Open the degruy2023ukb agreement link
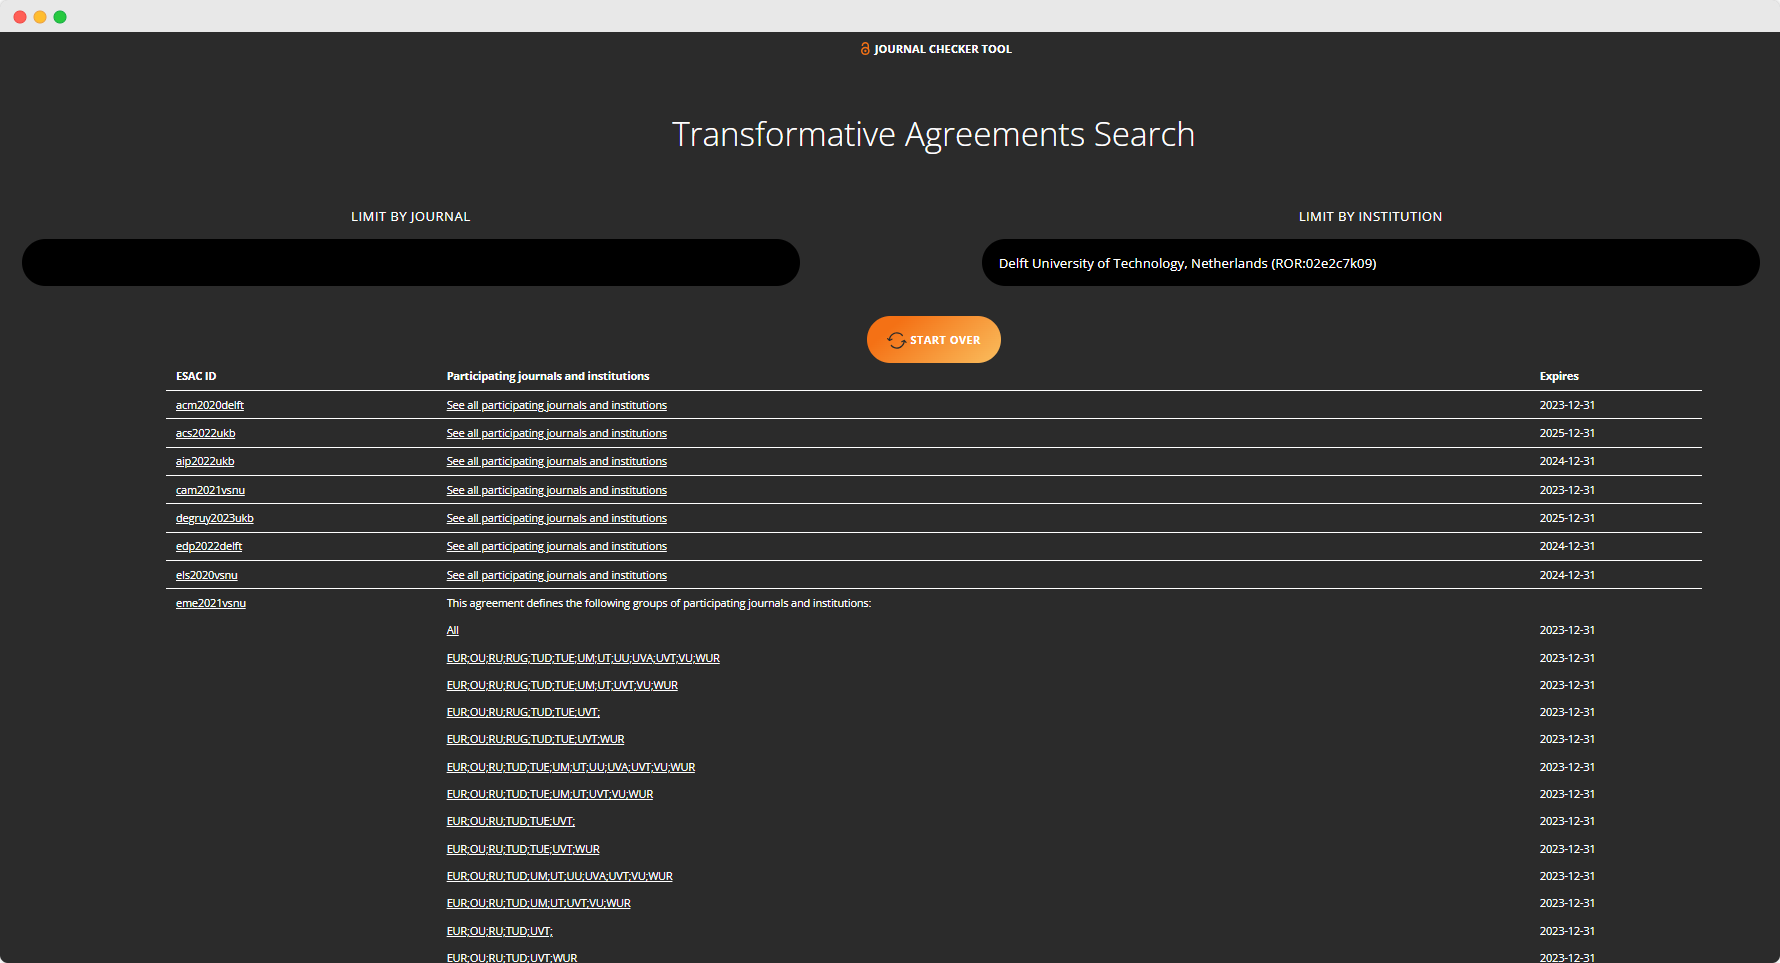The image size is (1780, 963). pos(215,518)
